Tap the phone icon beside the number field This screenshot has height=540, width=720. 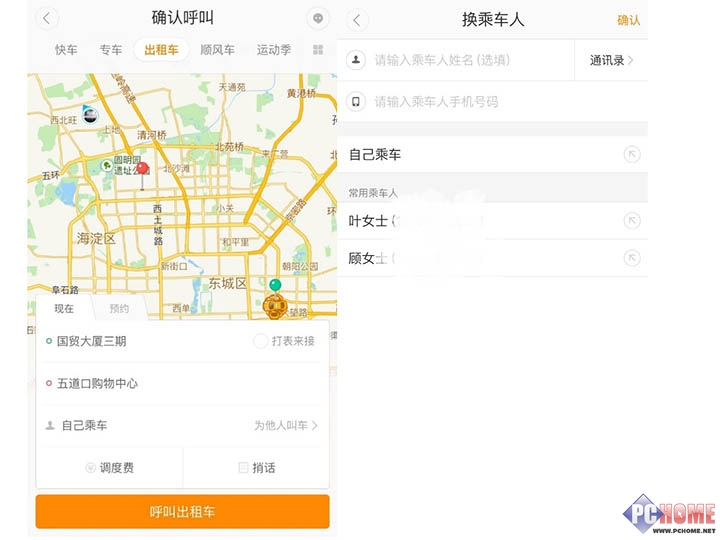pyautogui.click(x=356, y=101)
